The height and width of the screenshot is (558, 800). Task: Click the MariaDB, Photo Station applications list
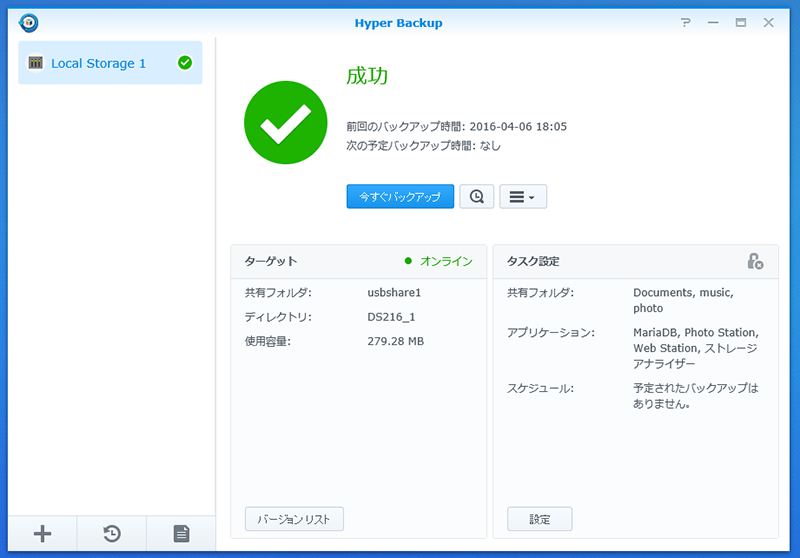[x=696, y=348]
